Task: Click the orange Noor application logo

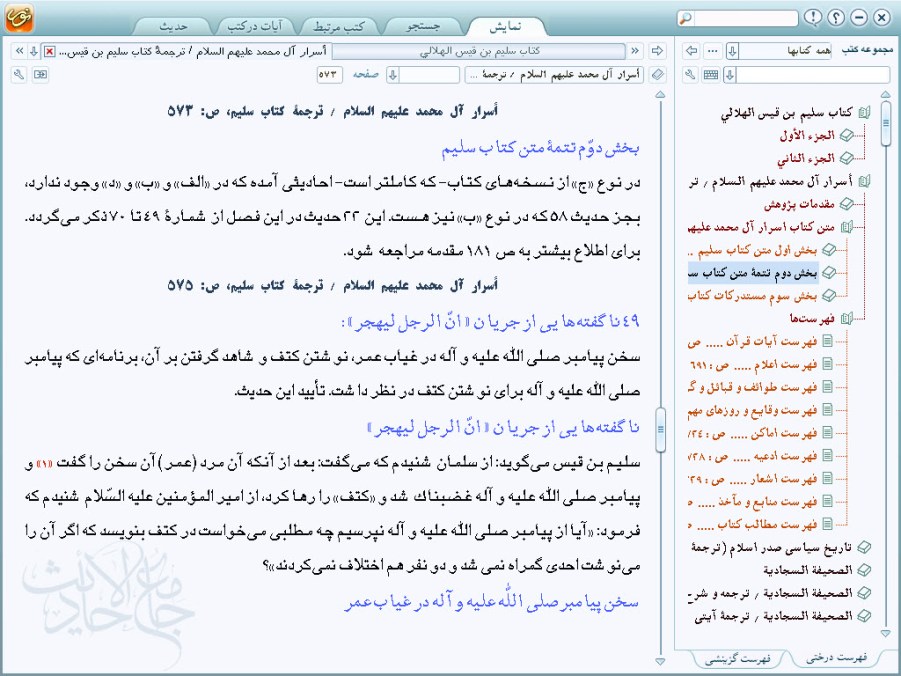Action: (x=19, y=17)
